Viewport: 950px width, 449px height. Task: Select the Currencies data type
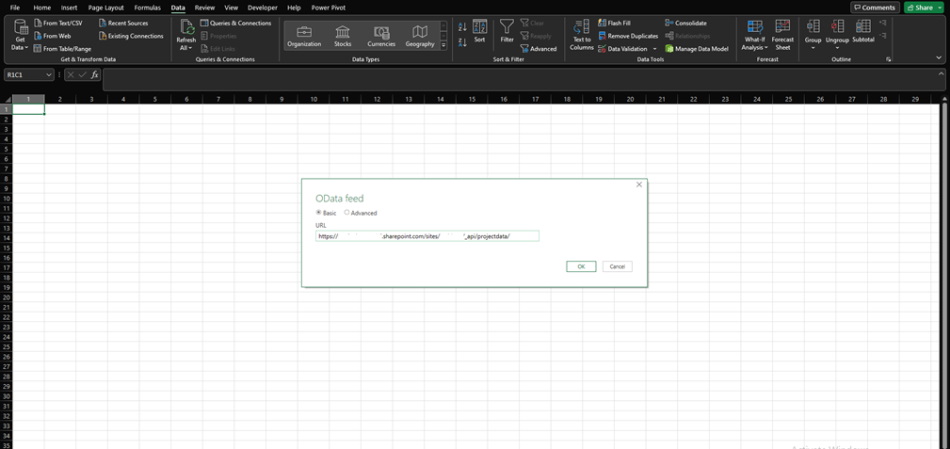point(381,36)
